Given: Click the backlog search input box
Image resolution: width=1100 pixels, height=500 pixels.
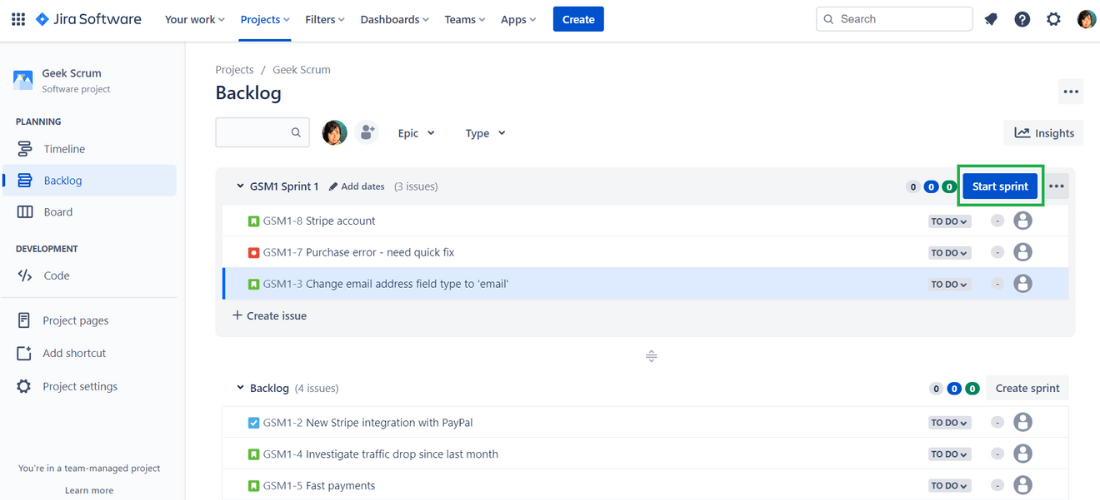Looking at the screenshot, I should (x=262, y=133).
